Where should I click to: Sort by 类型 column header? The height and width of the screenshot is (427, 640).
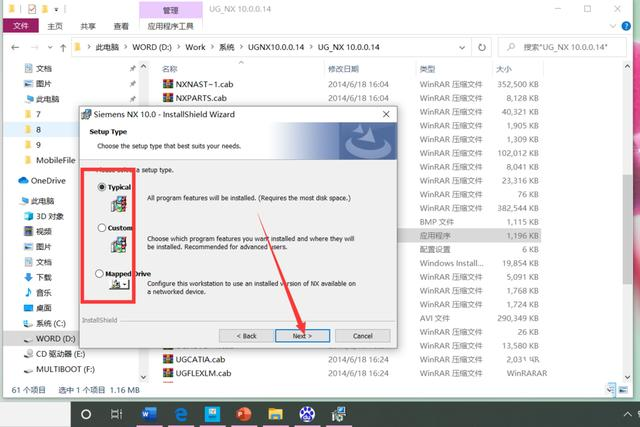(427, 69)
